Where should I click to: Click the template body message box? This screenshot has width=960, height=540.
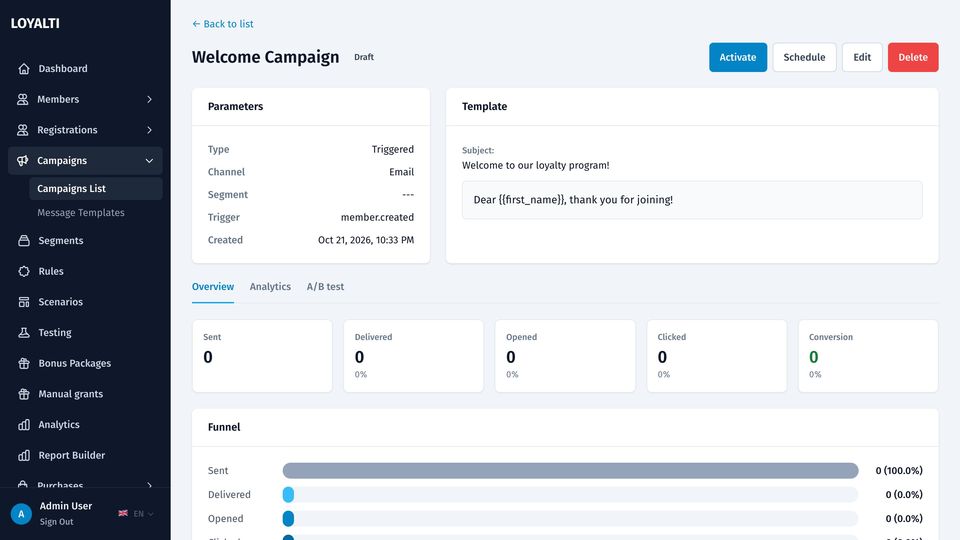tap(692, 200)
